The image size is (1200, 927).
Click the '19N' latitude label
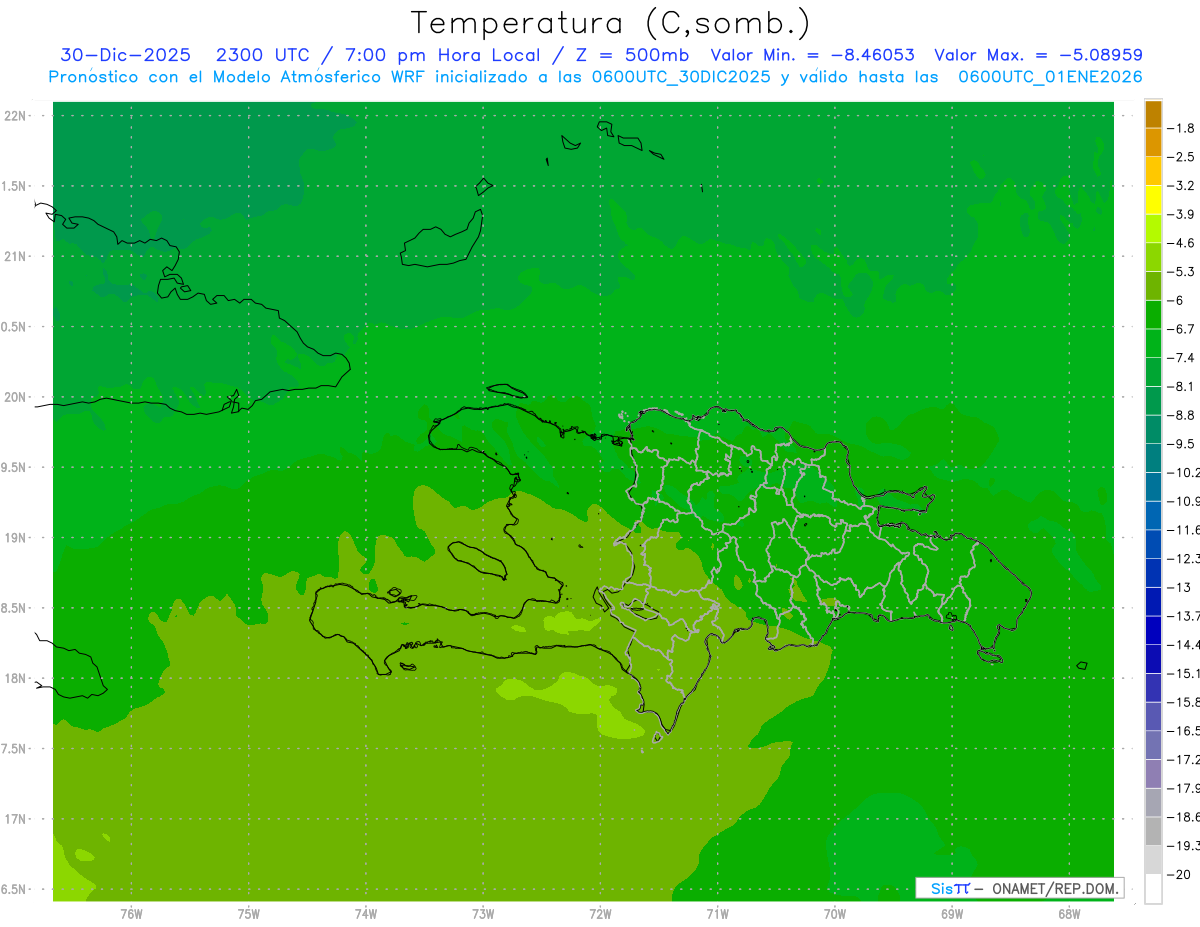click(16, 537)
